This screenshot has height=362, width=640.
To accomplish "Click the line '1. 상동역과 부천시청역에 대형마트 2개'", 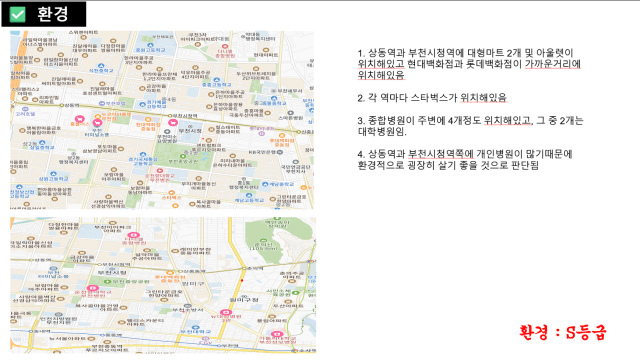I will pos(466,53).
